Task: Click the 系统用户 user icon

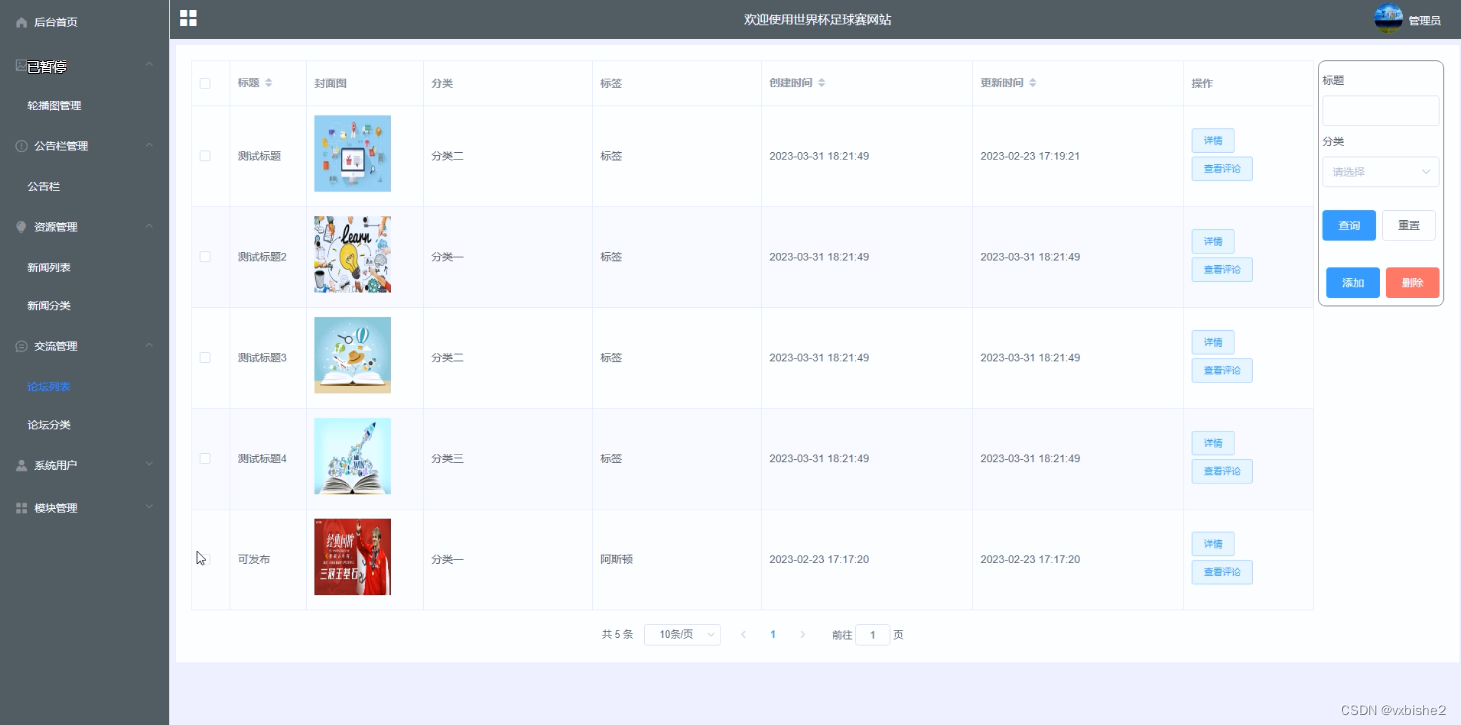Action: (21, 463)
